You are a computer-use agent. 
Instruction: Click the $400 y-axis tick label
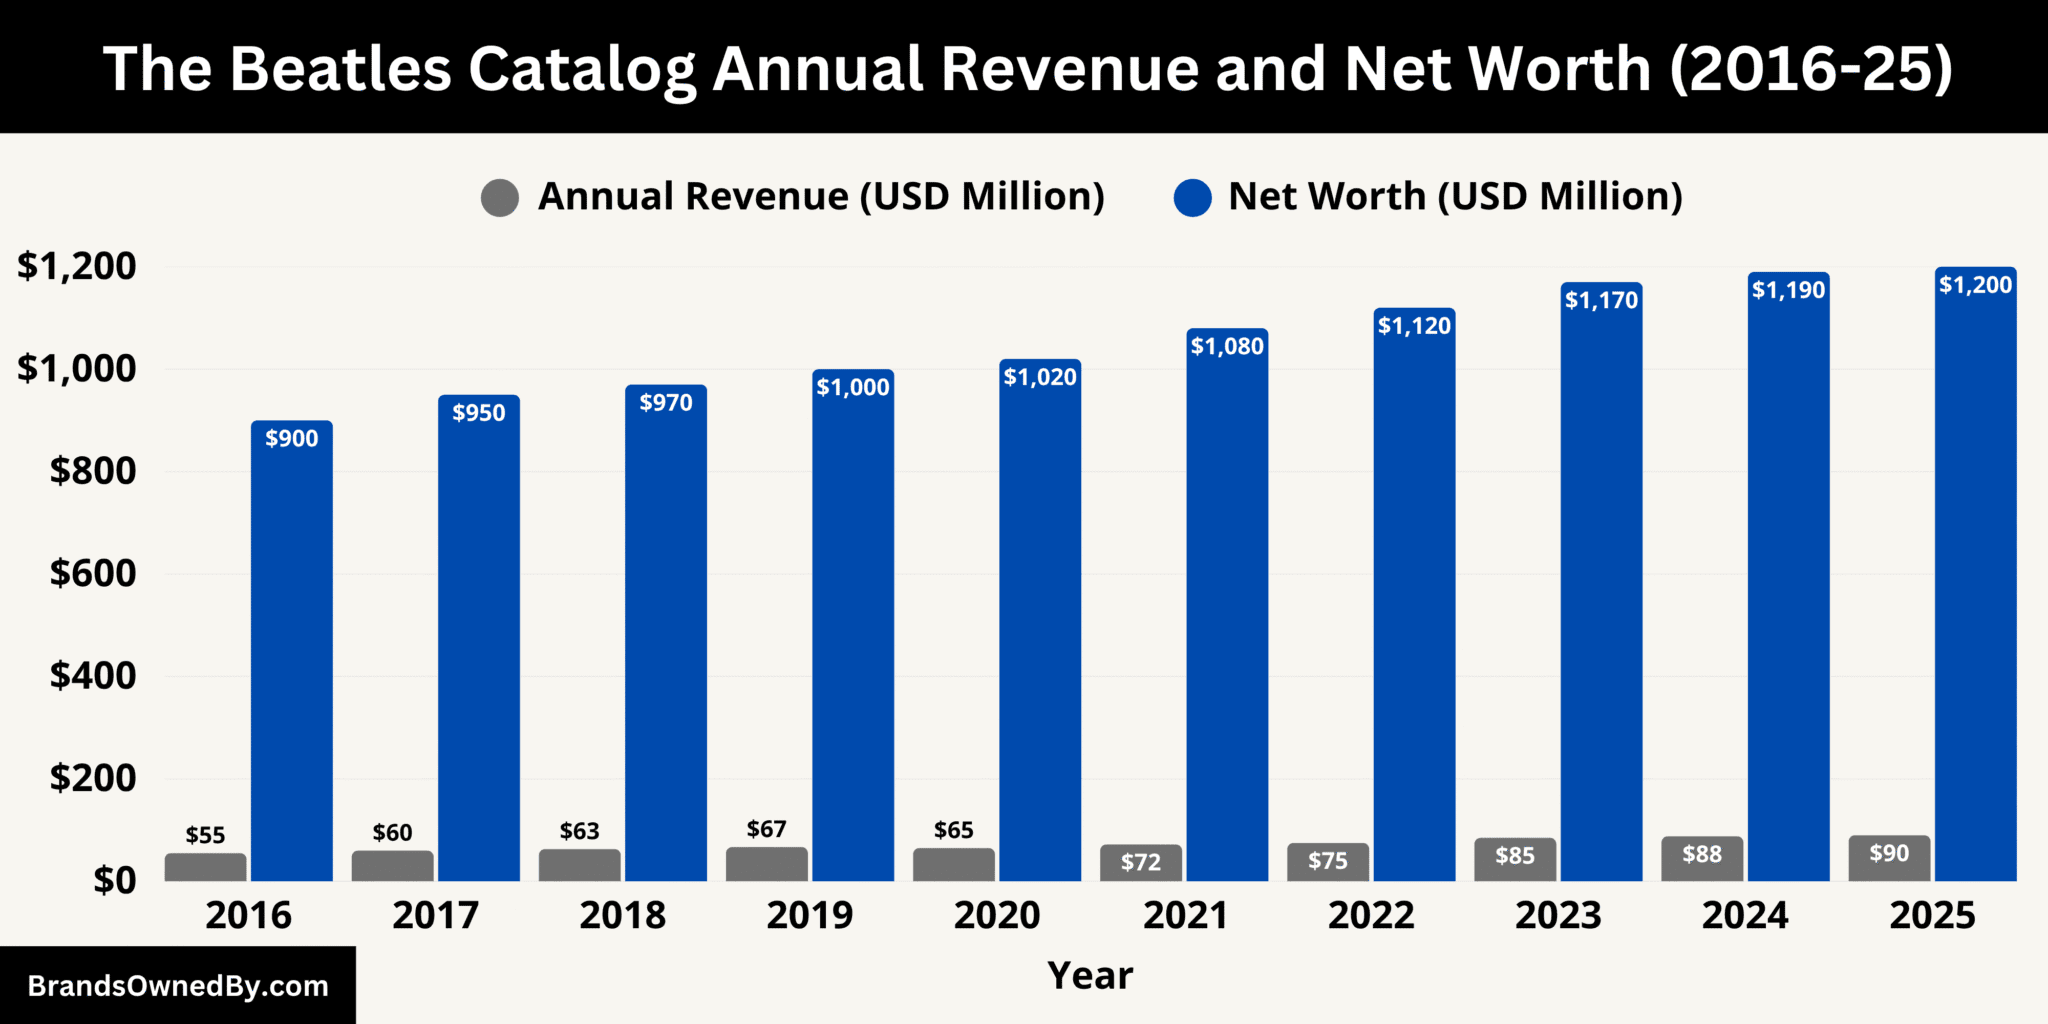click(x=93, y=676)
